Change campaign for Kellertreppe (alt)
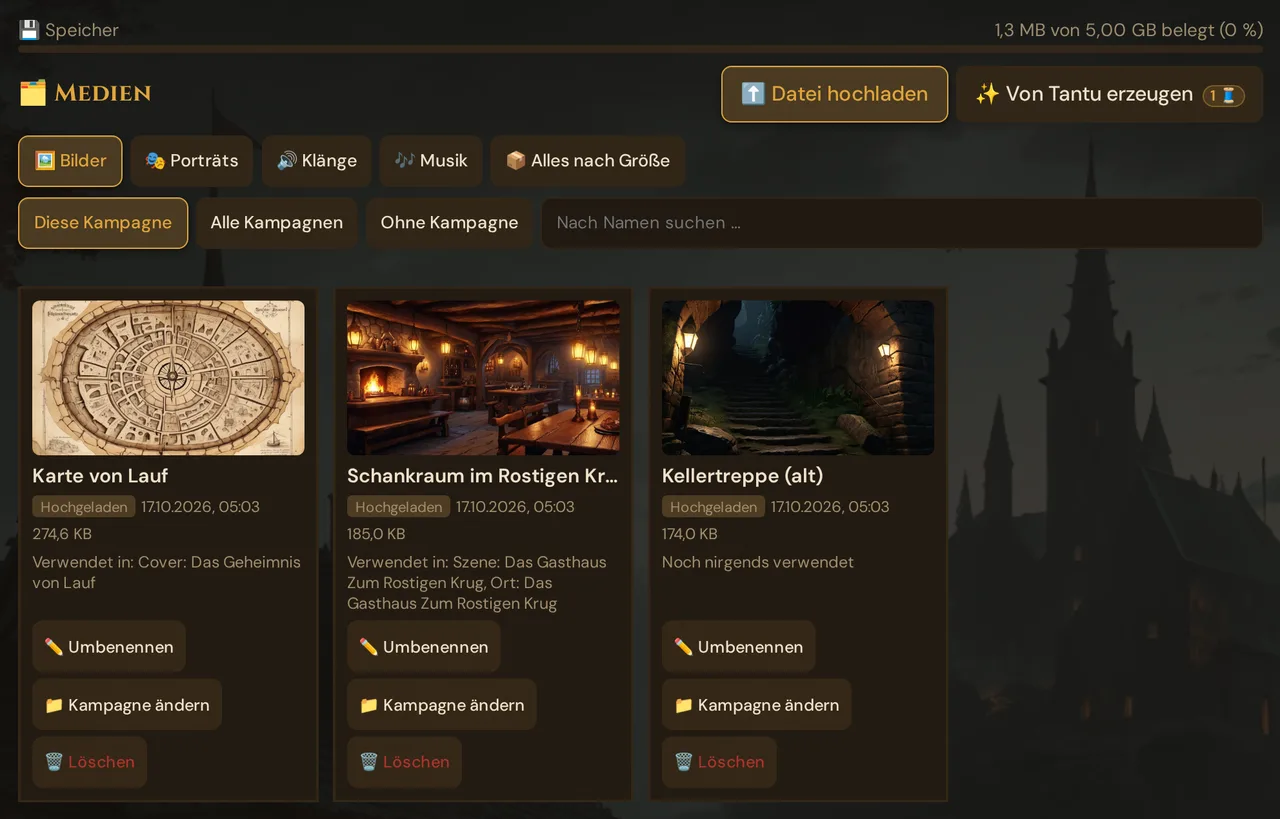 click(757, 705)
